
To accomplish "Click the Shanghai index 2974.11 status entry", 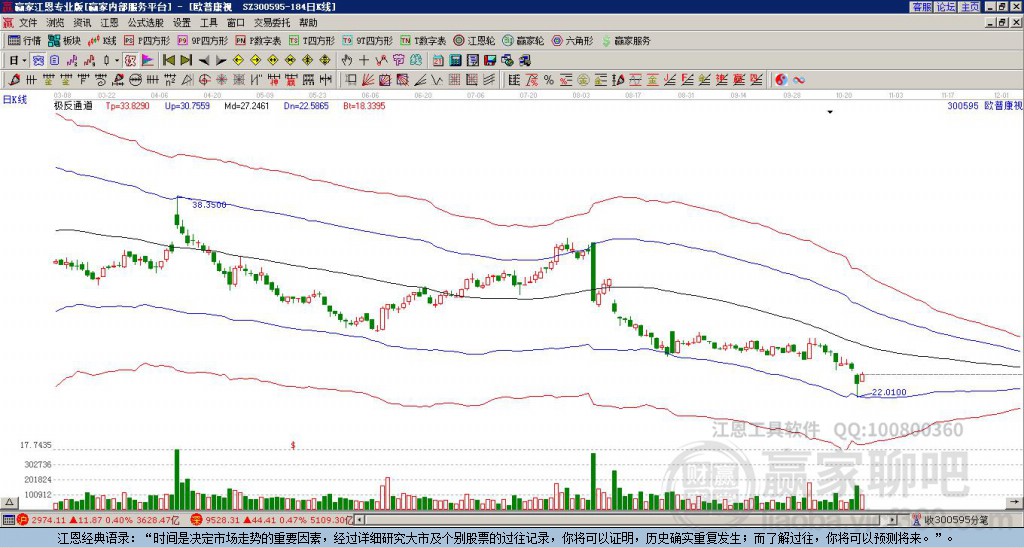I will tap(98, 520).
